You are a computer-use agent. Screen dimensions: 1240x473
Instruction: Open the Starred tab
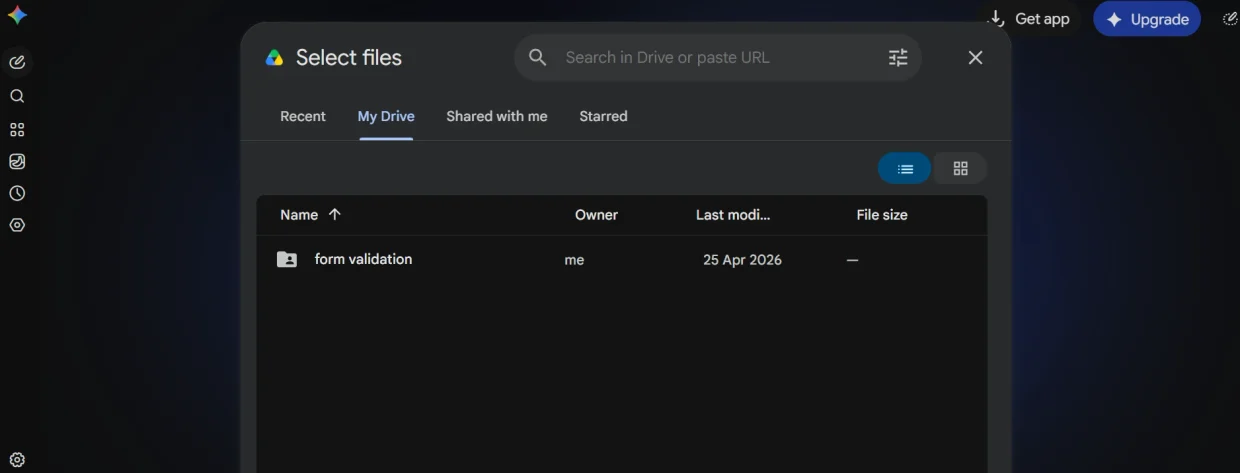click(x=604, y=116)
